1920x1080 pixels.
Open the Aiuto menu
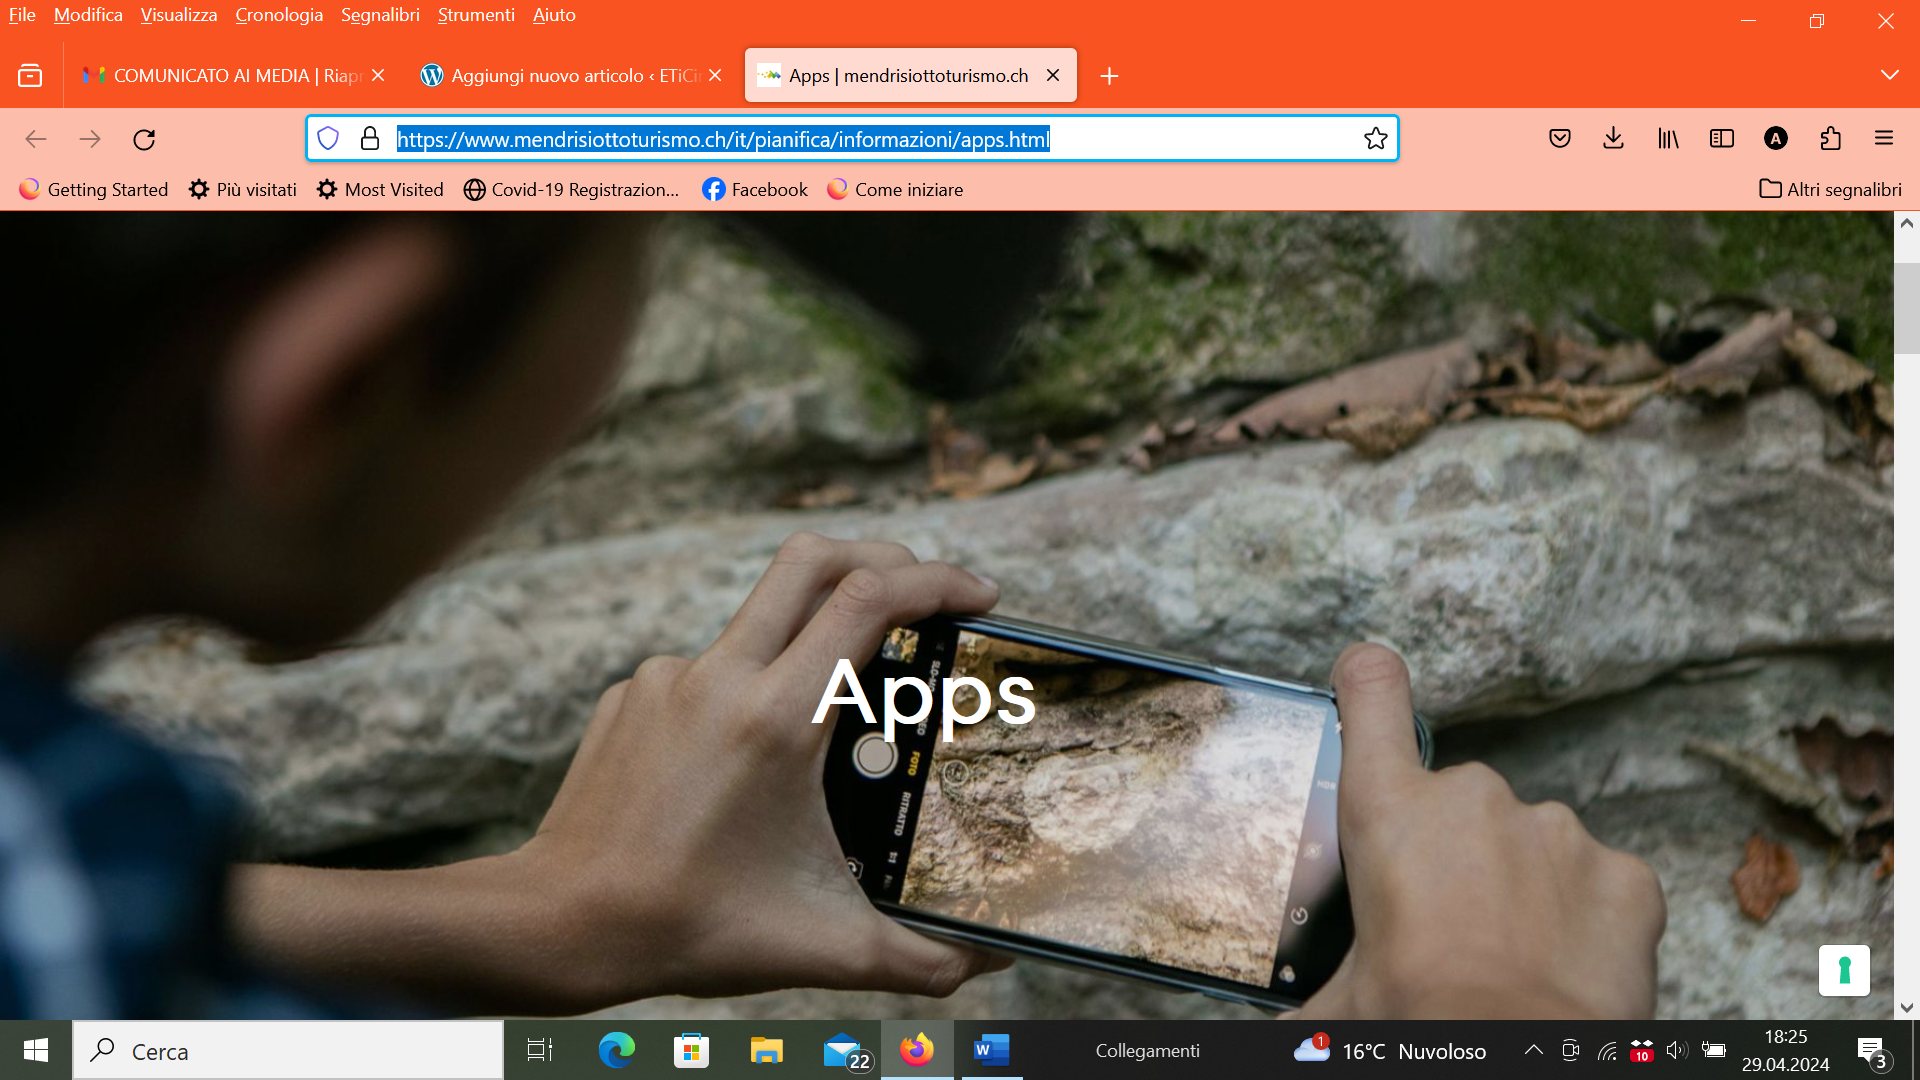pos(554,15)
